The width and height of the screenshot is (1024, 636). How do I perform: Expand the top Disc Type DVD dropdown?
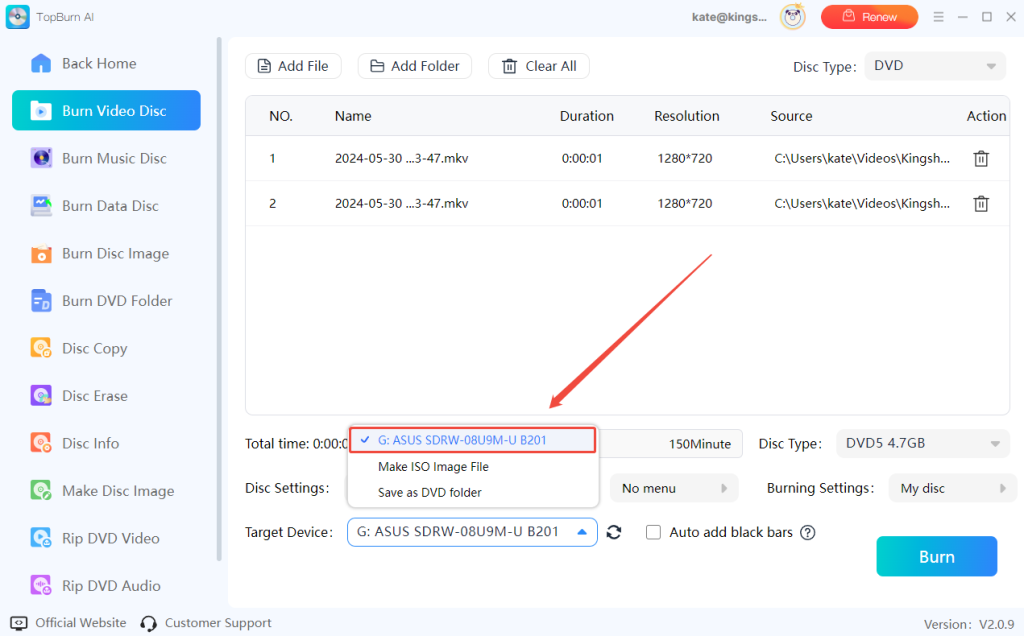tap(935, 66)
